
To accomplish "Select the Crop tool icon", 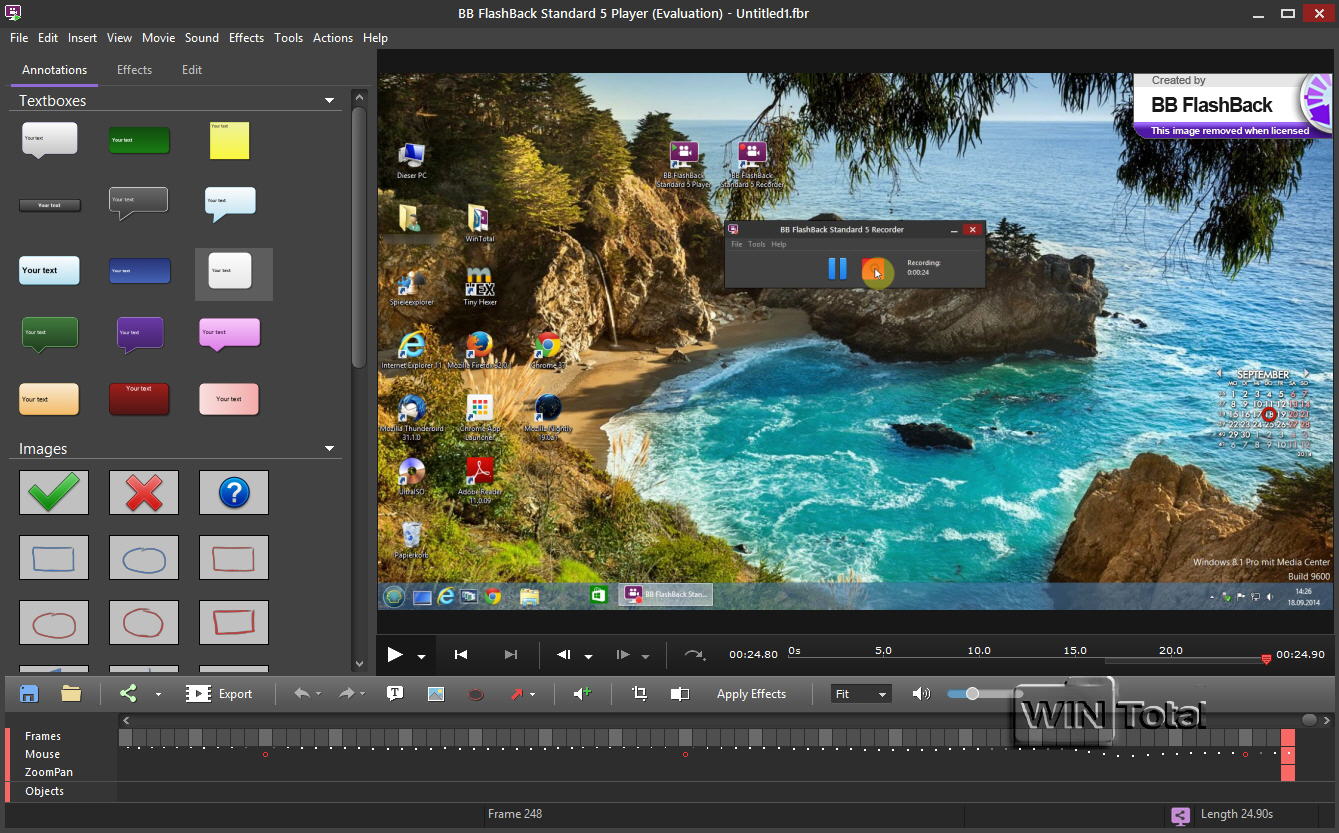I will click(x=640, y=693).
